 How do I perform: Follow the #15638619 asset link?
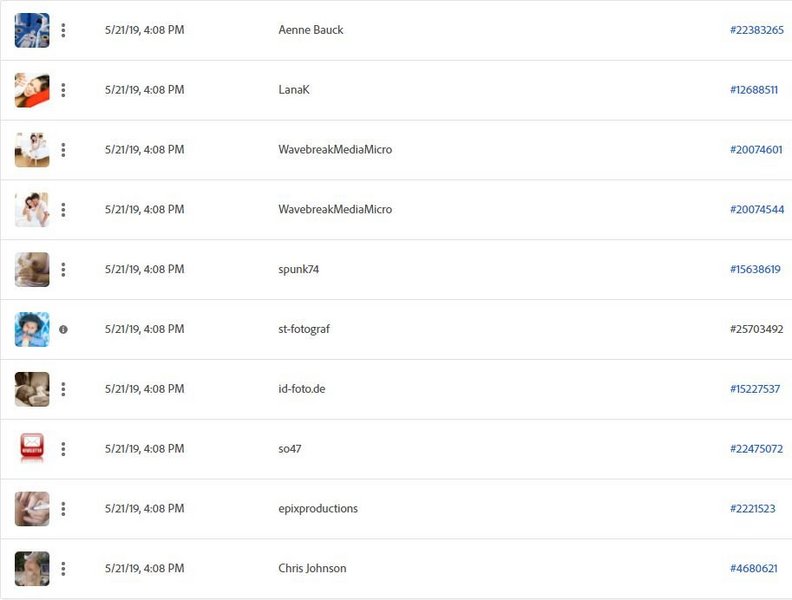(x=755, y=269)
